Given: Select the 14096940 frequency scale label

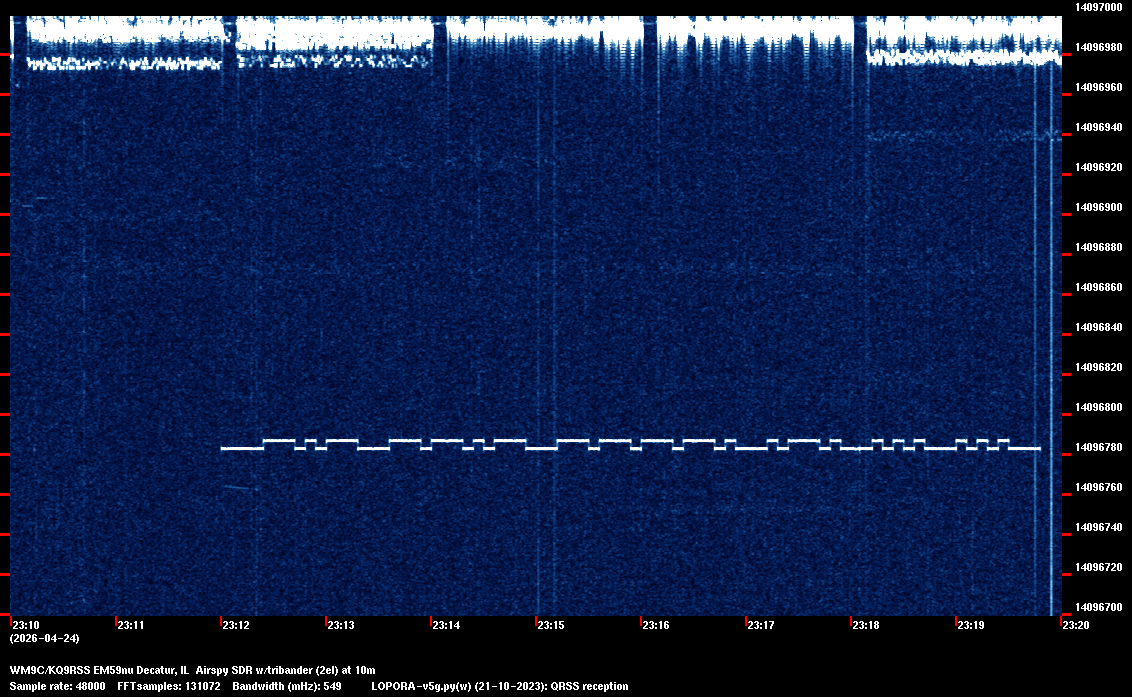Looking at the screenshot, I should (1097, 127).
